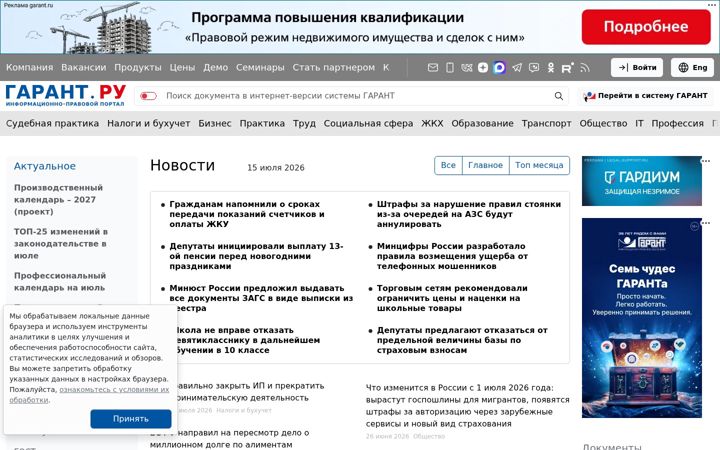
Task: Open ТОП-25 изменений в законодательстве link
Action: click(x=61, y=243)
